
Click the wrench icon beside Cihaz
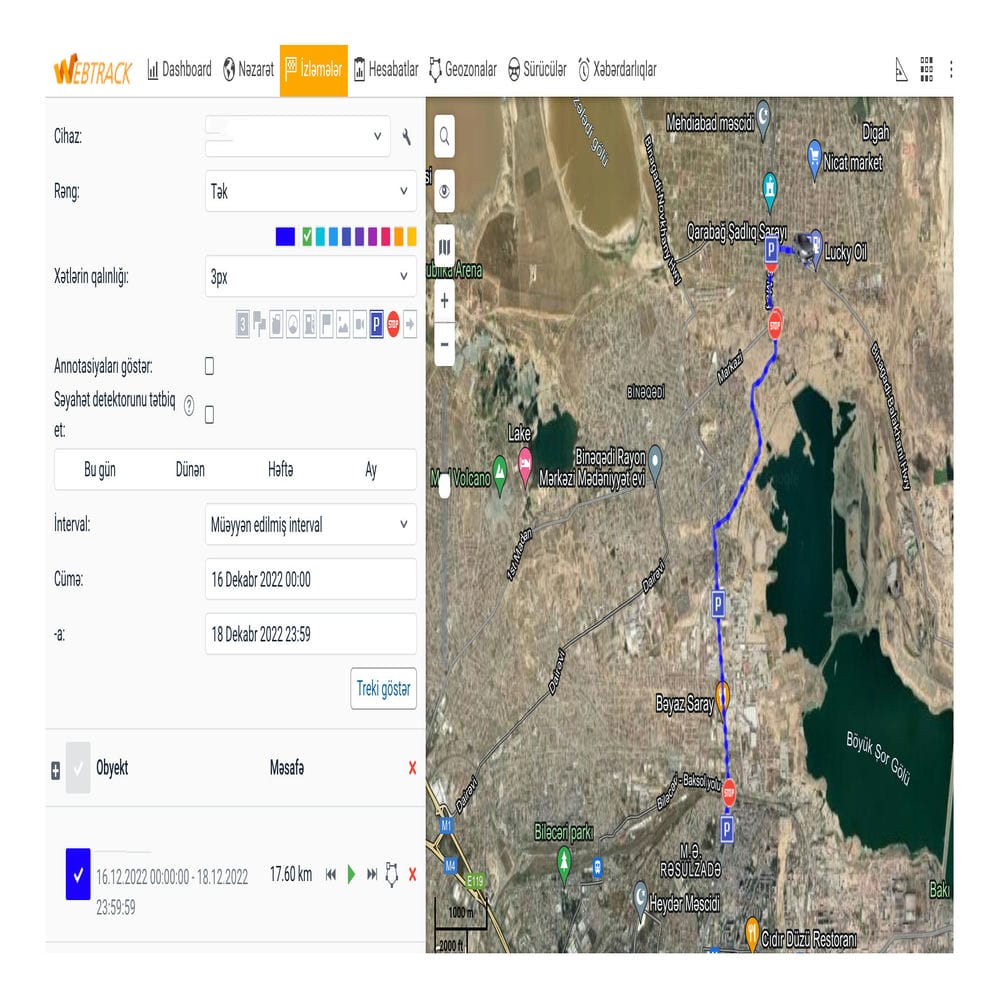click(x=406, y=137)
